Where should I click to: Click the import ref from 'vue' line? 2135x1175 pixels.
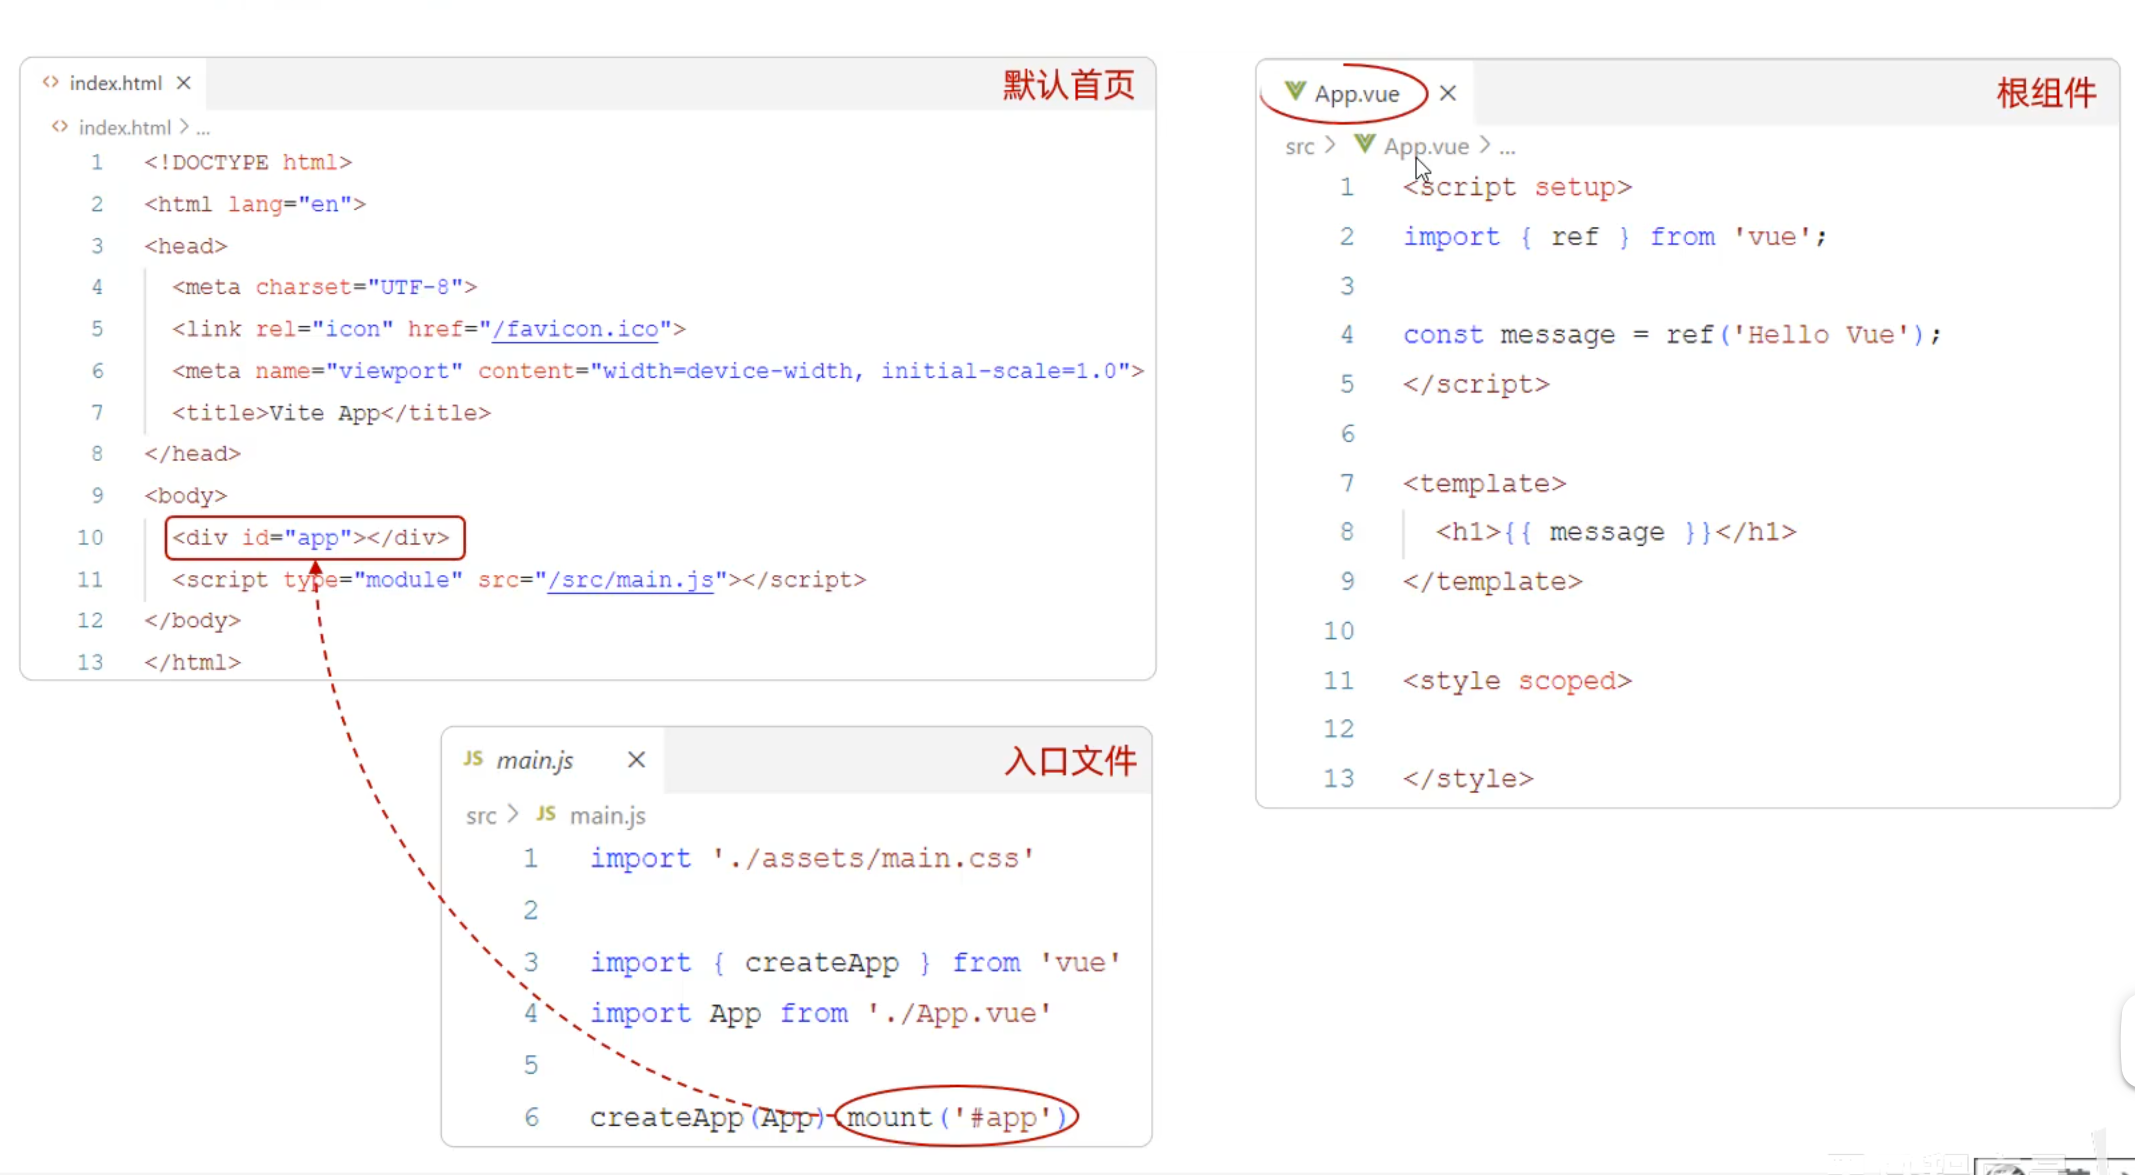pos(1614,237)
